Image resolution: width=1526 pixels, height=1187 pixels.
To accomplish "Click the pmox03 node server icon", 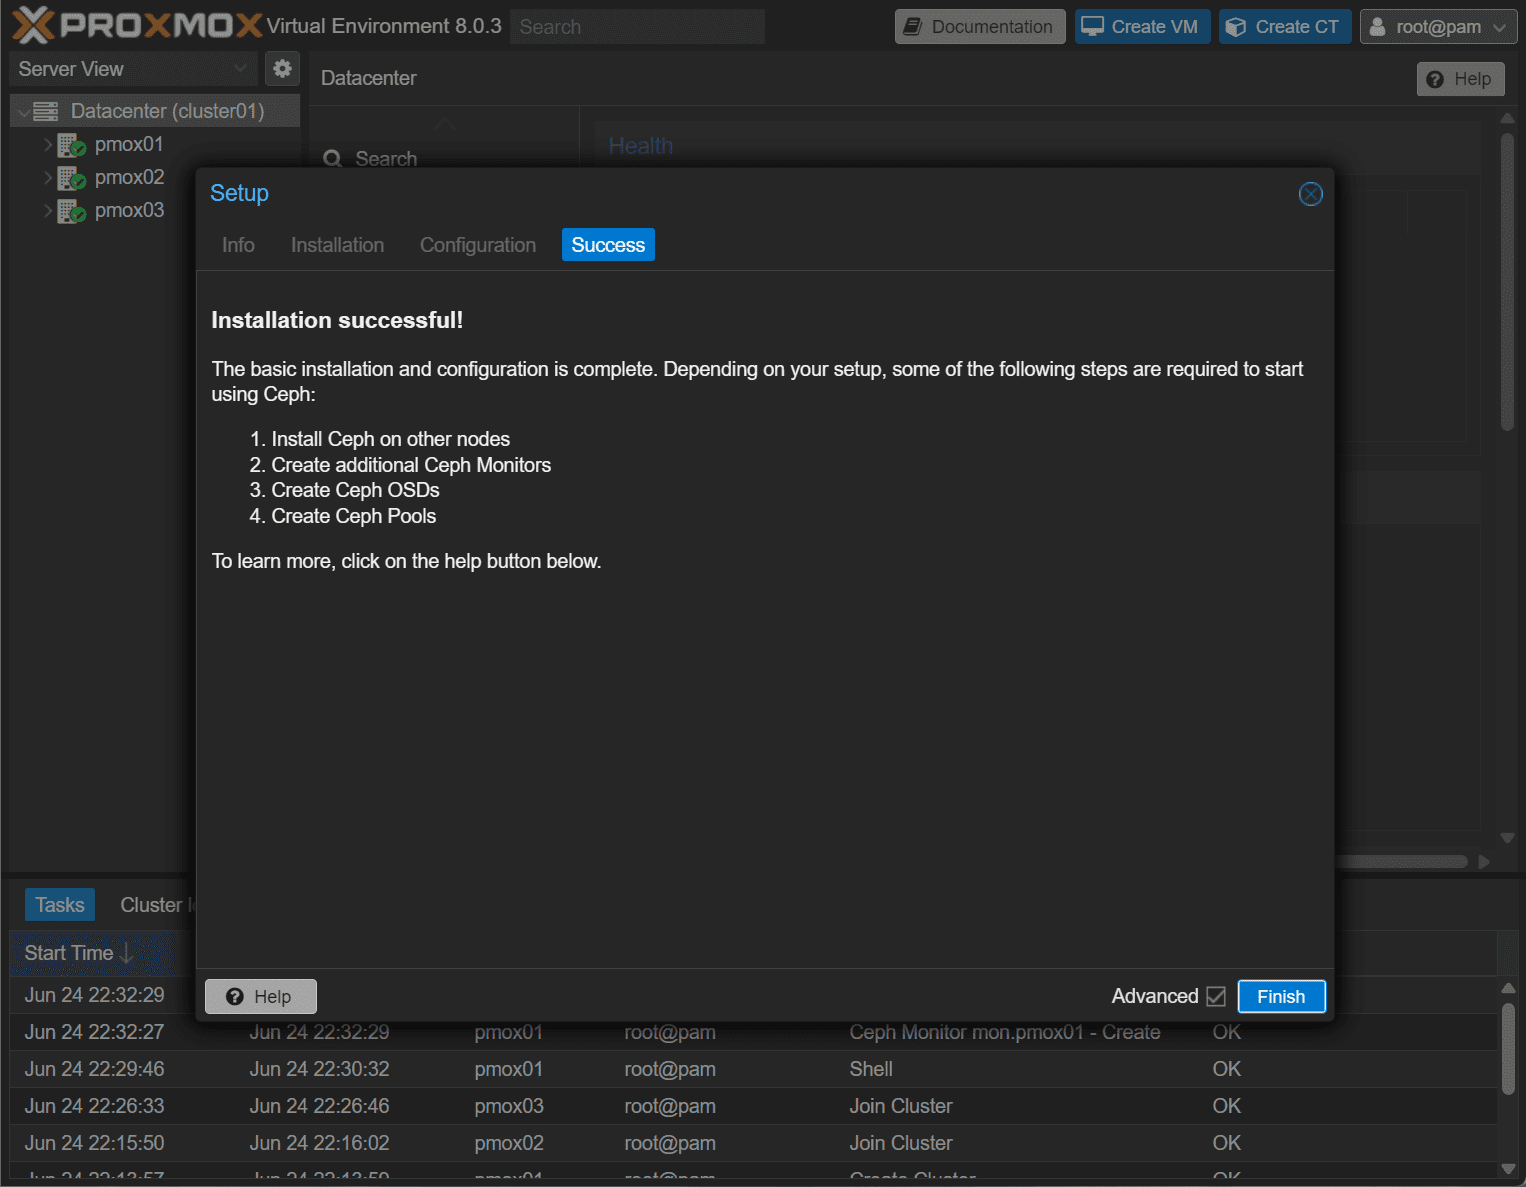I will [71, 211].
